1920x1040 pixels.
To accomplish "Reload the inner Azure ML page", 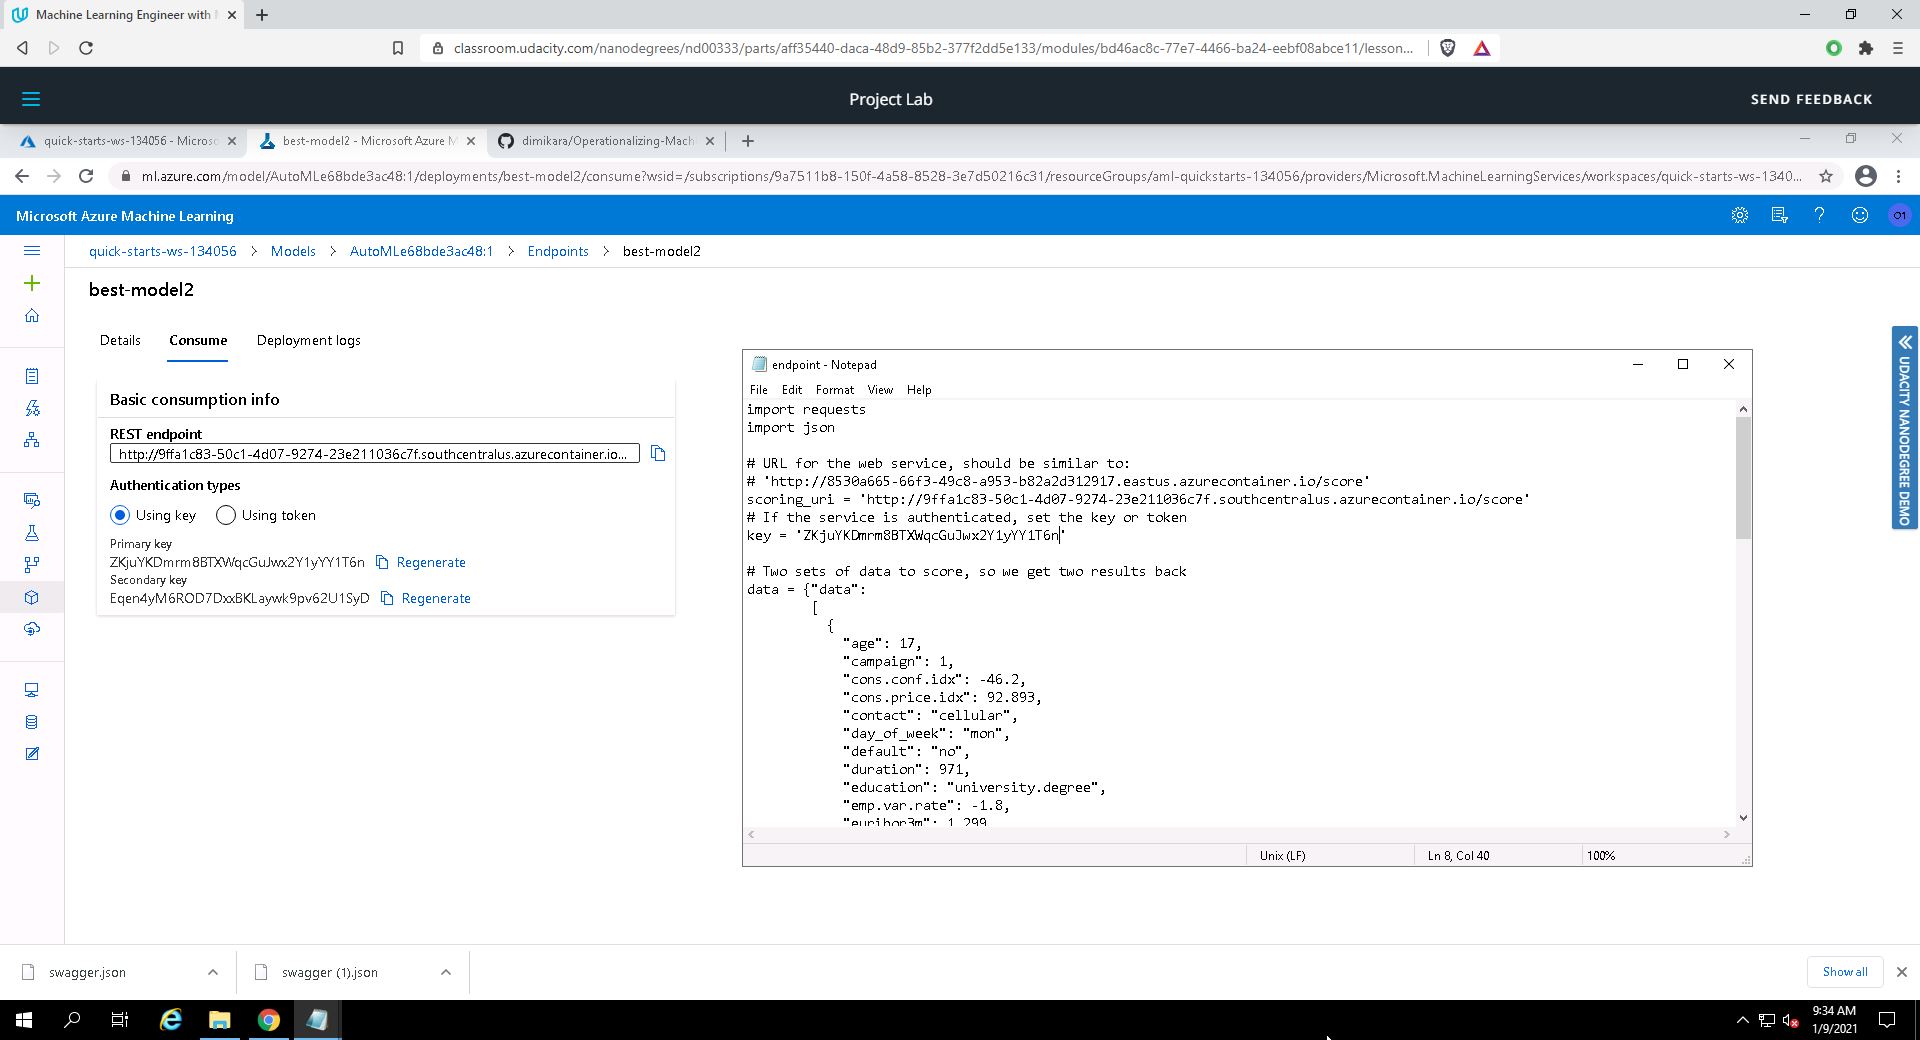I will [x=86, y=176].
